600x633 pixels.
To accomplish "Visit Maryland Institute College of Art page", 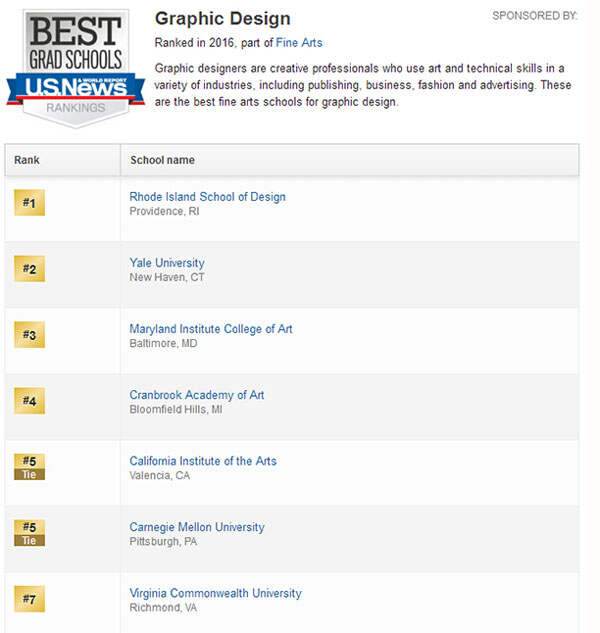I will (x=211, y=329).
